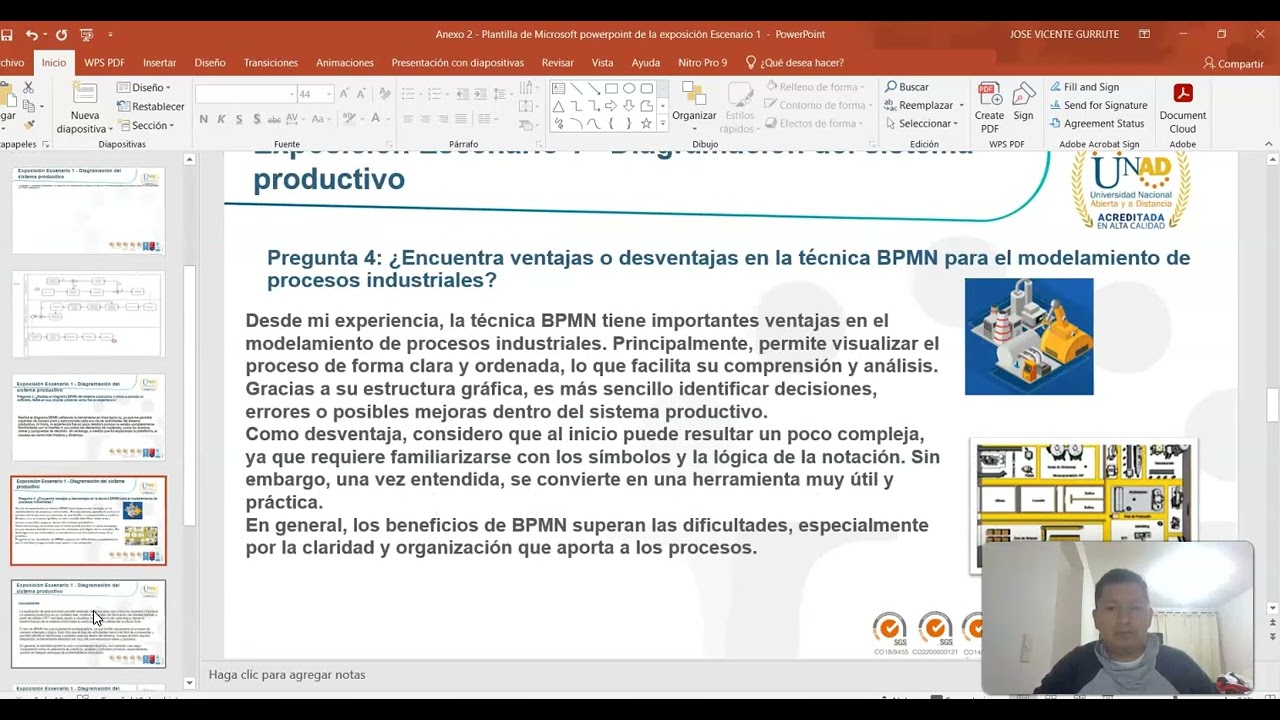Screen dimensions: 1280x720
Task: Undo the last action
Action: point(32,35)
